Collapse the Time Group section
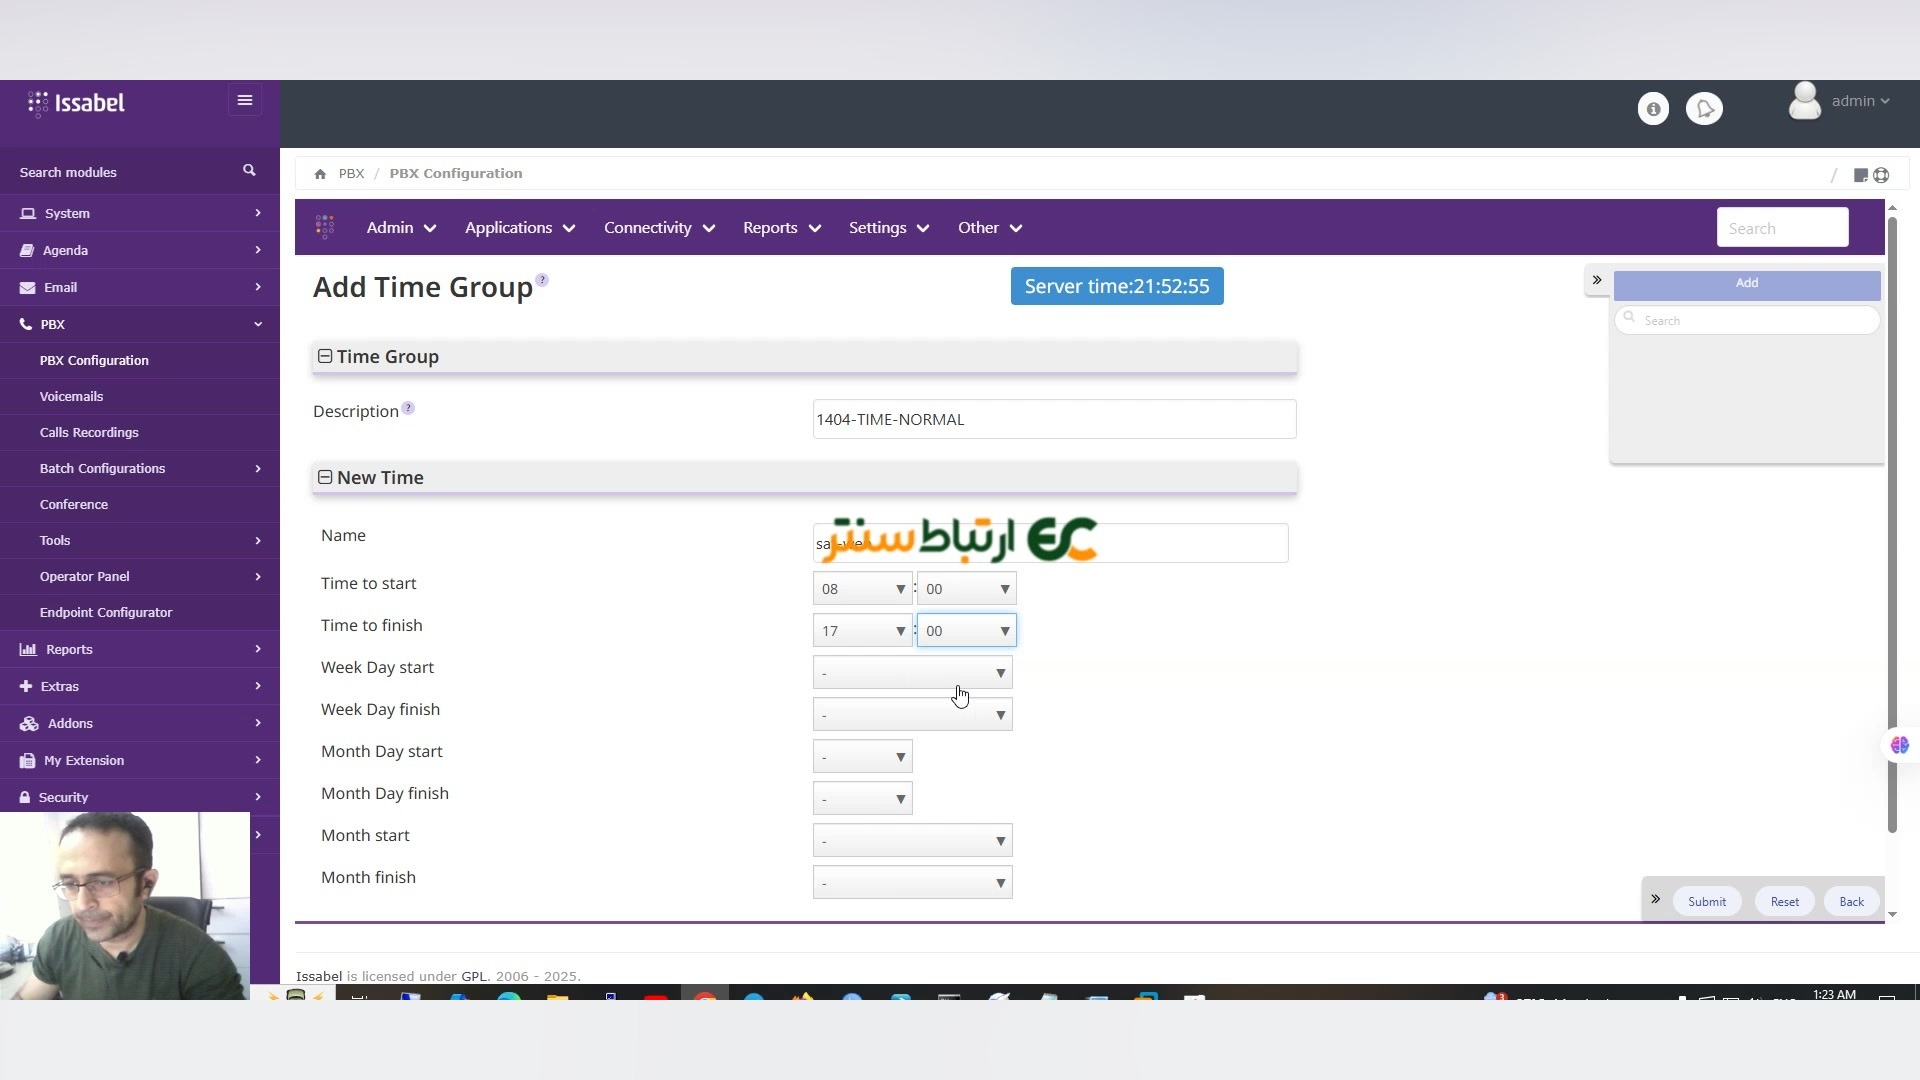 click(325, 357)
